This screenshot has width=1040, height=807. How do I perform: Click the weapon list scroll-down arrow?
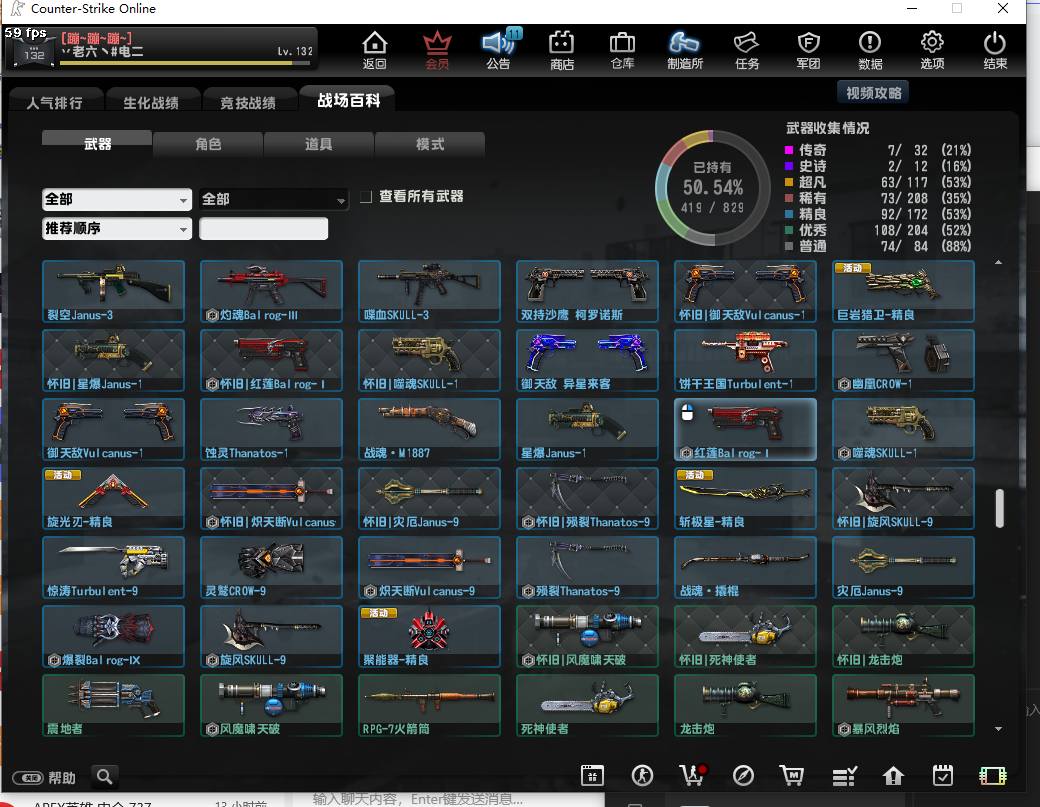click(x=998, y=729)
